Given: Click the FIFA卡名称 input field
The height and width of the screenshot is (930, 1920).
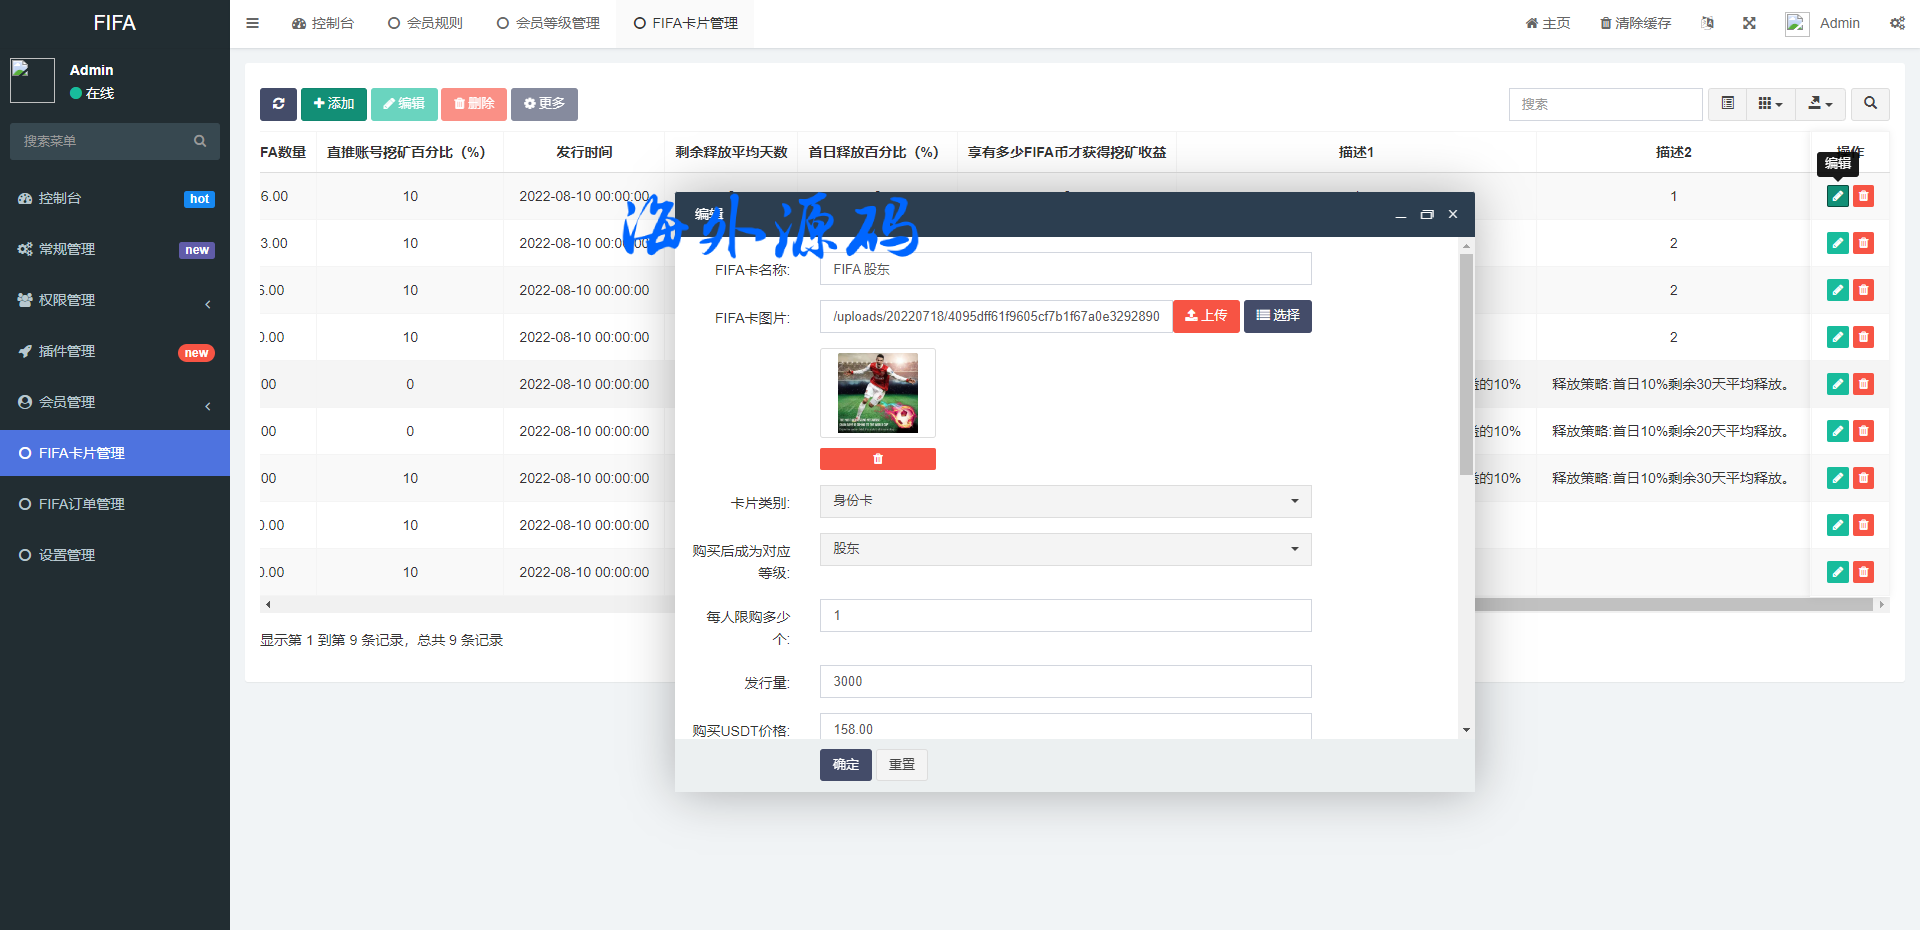Looking at the screenshot, I should [1065, 269].
